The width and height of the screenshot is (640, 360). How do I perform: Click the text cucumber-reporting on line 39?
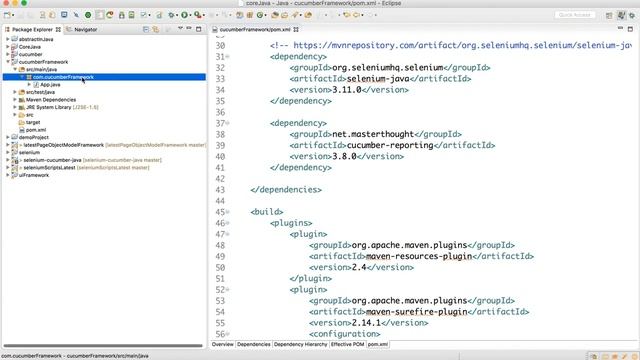pos(390,145)
